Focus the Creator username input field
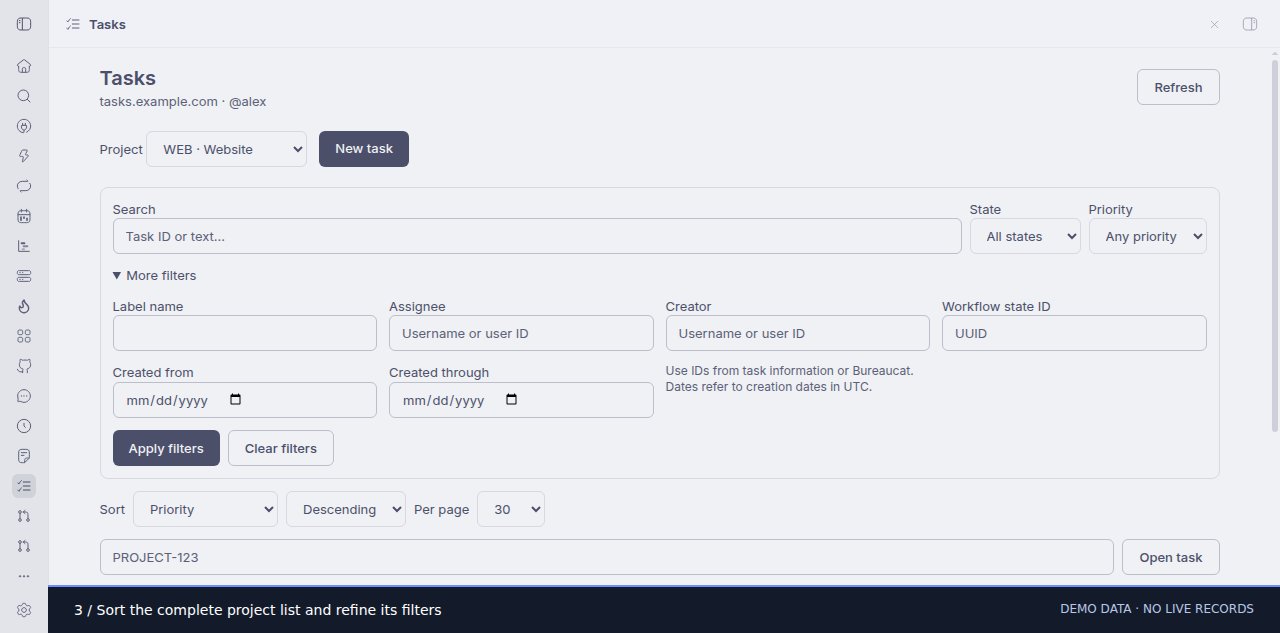The image size is (1280, 633). point(798,333)
